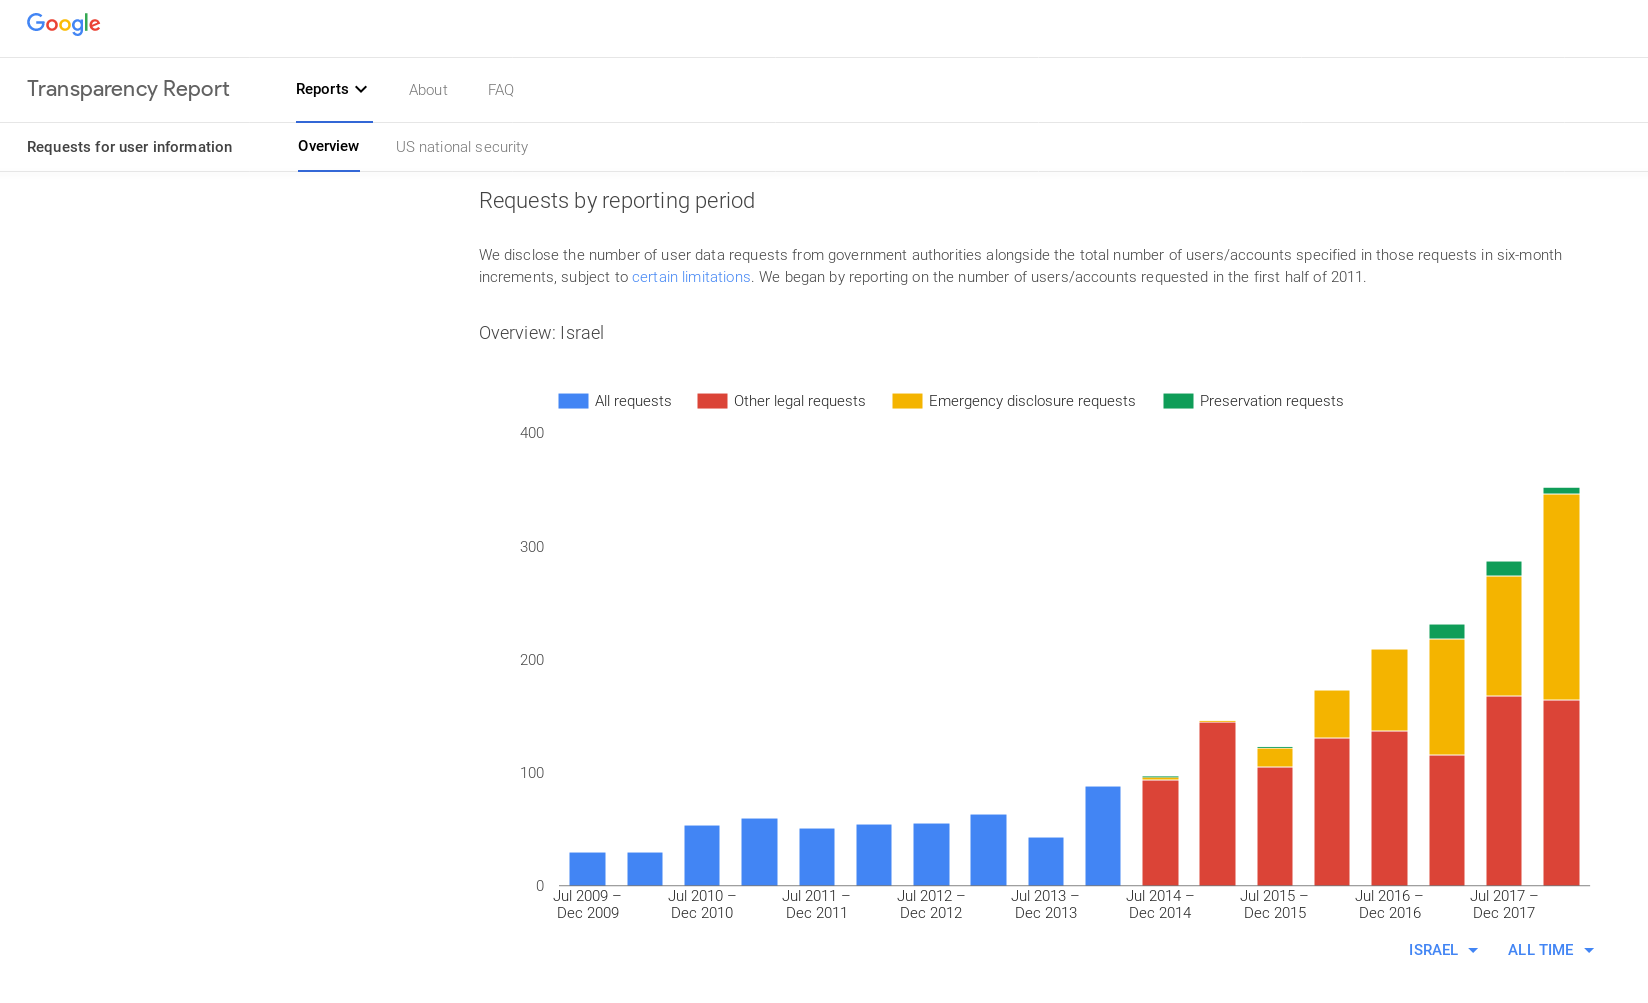The width and height of the screenshot is (1648, 1003).
Task: Select the Overview tab
Action: [328, 146]
